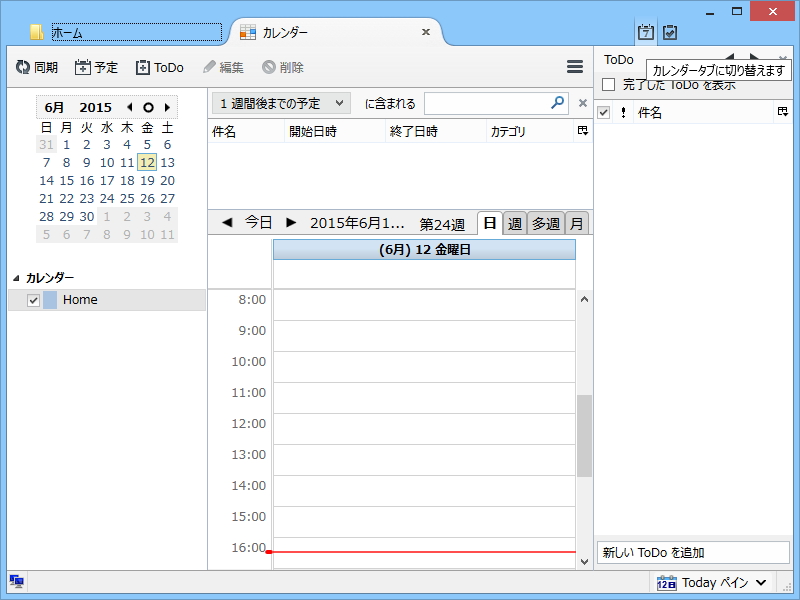Click 新しい ToDo を追加 input field
The height and width of the screenshot is (600, 800).
pyautogui.click(x=693, y=553)
